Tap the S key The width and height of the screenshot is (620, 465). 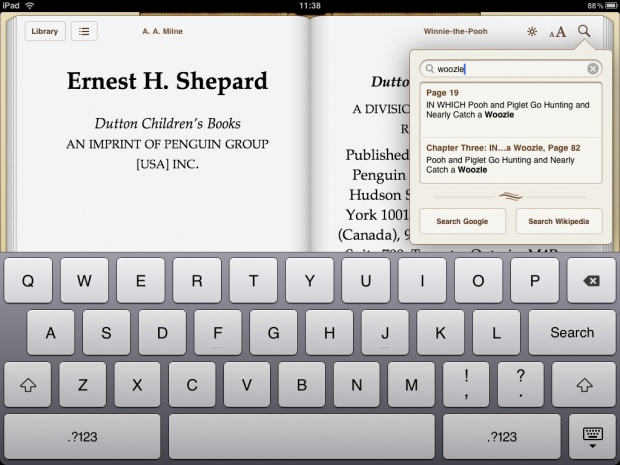pyautogui.click(x=106, y=332)
